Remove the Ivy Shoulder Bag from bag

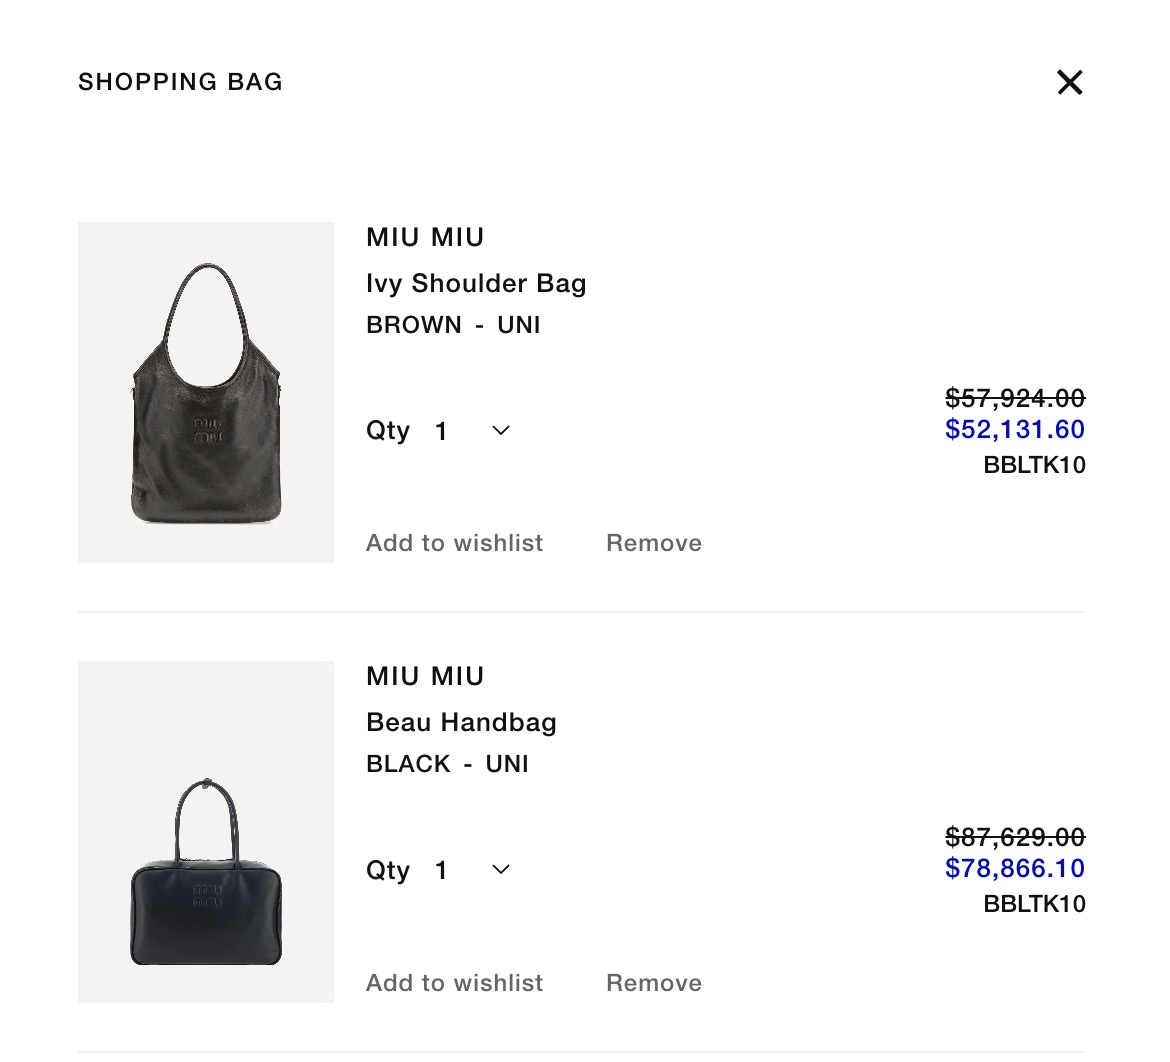(654, 543)
